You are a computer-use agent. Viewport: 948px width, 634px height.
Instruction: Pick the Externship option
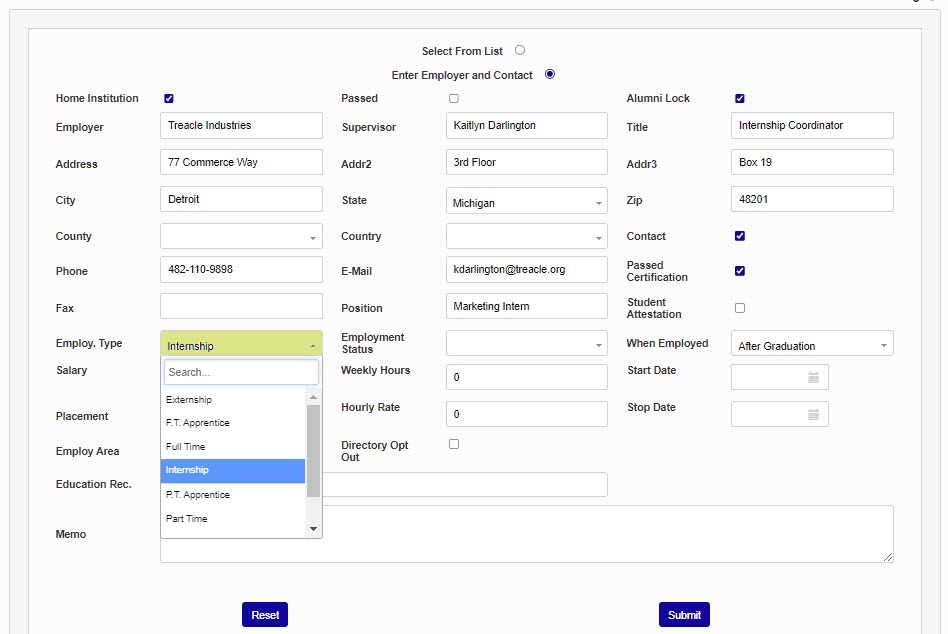coord(232,400)
